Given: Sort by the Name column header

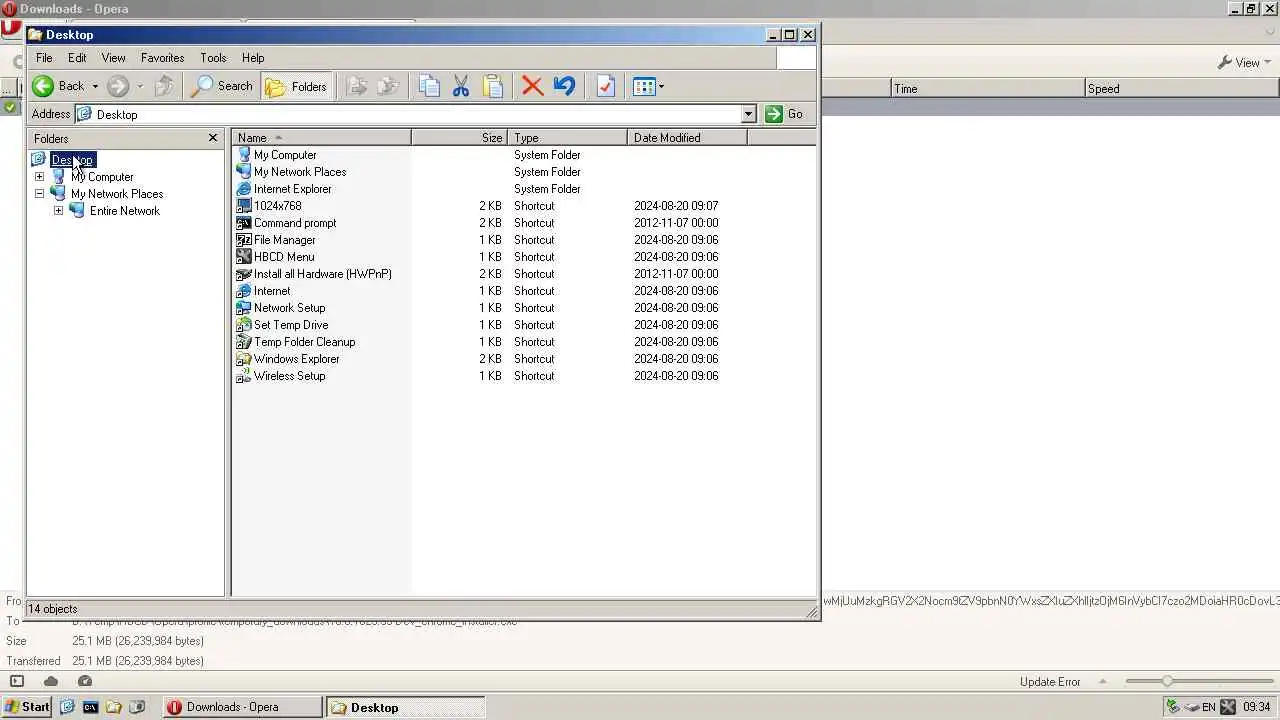Looking at the screenshot, I should click(321, 138).
